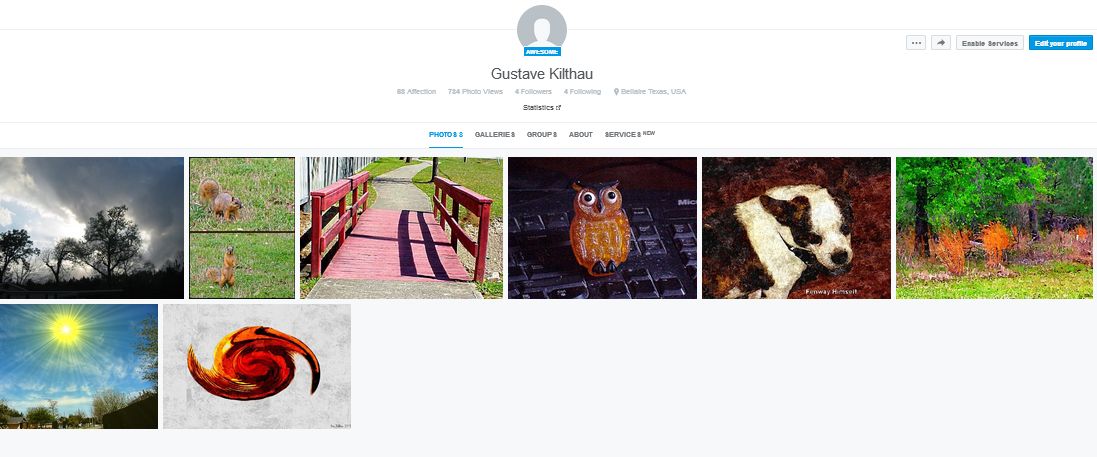
Task: Open the Groups tab
Action: (x=542, y=134)
